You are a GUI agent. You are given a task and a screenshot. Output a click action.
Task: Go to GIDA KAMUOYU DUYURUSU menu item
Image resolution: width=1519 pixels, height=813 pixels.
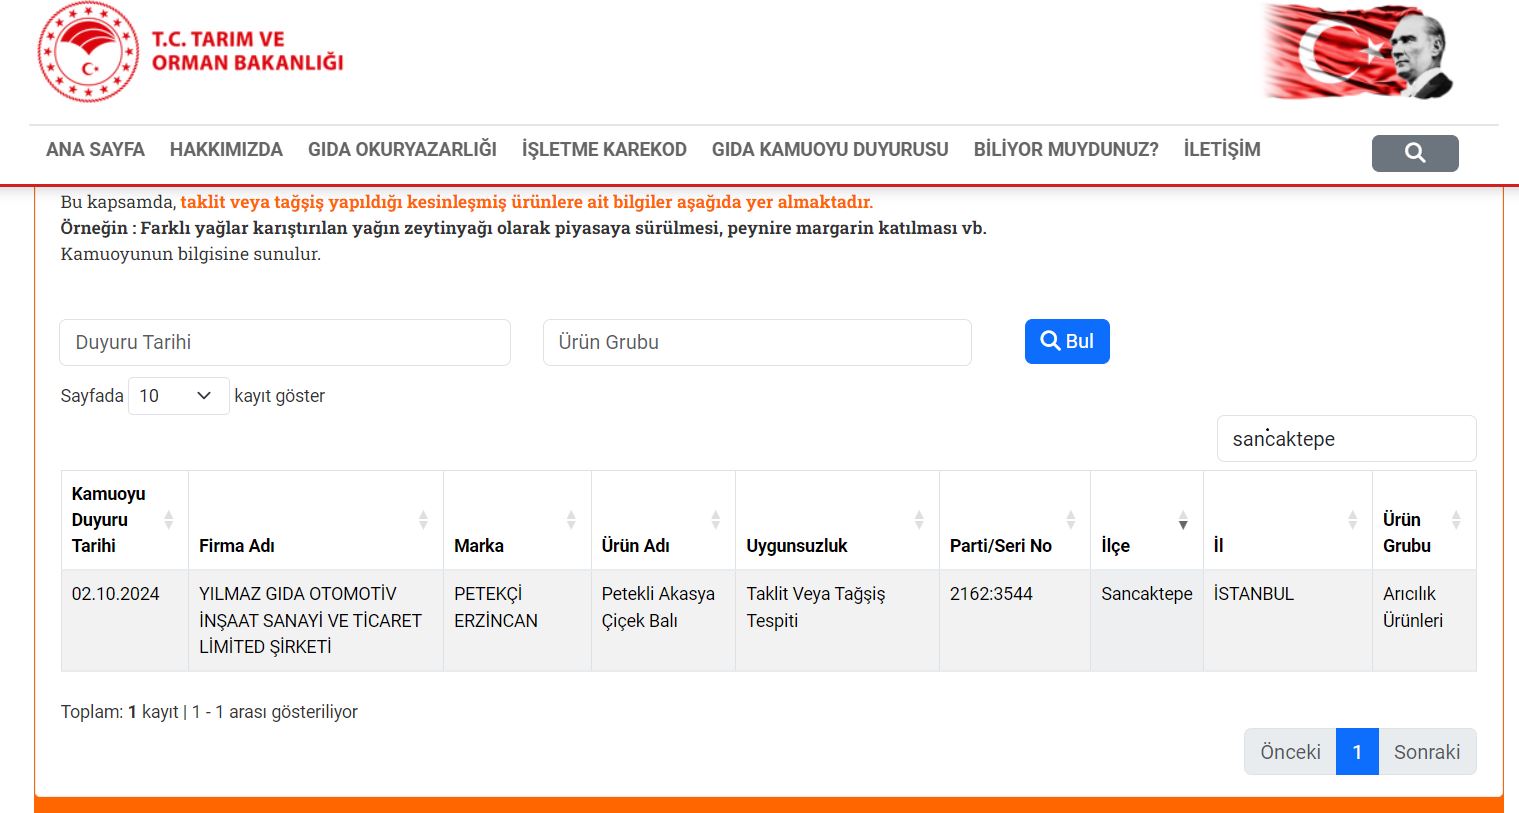click(x=829, y=150)
